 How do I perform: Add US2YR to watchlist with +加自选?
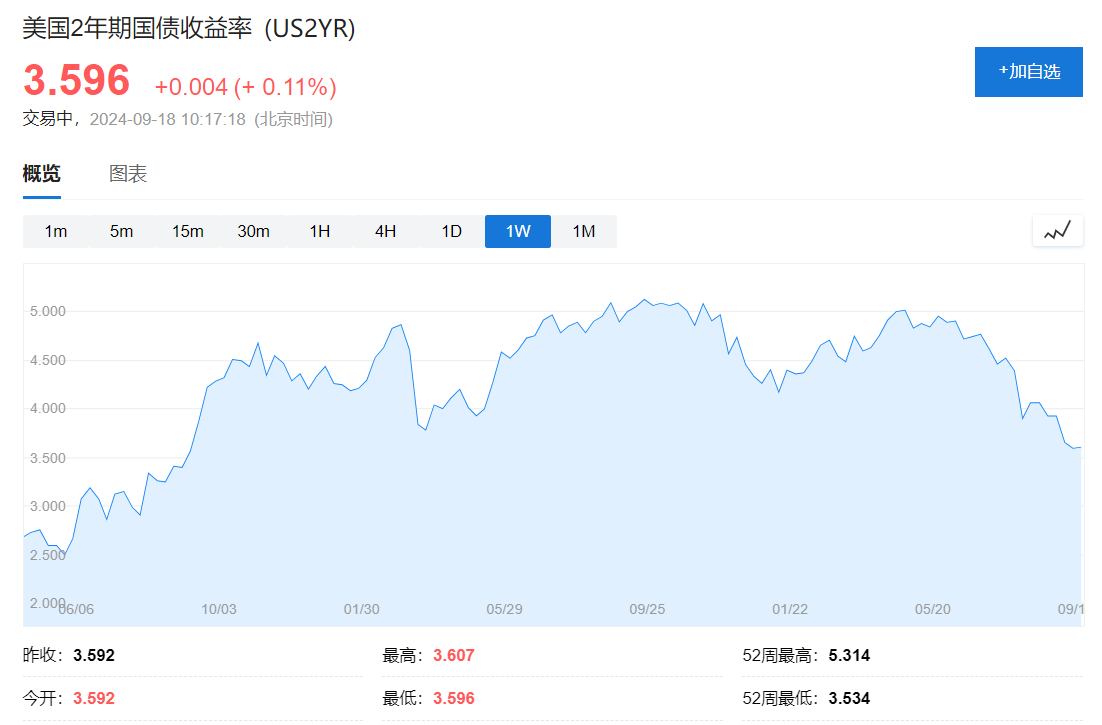pos(1028,72)
